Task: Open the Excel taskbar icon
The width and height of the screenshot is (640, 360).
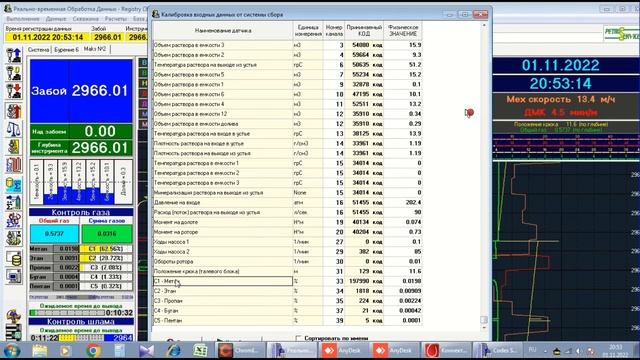Action: coord(200,351)
